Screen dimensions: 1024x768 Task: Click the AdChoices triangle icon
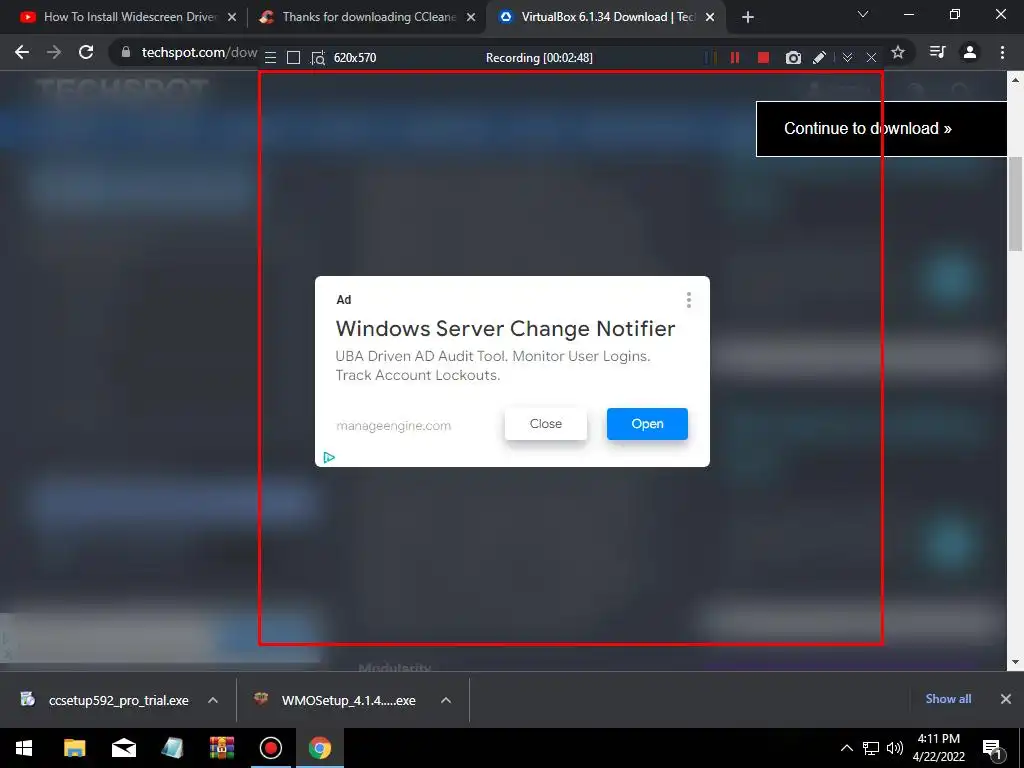tap(329, 457)
